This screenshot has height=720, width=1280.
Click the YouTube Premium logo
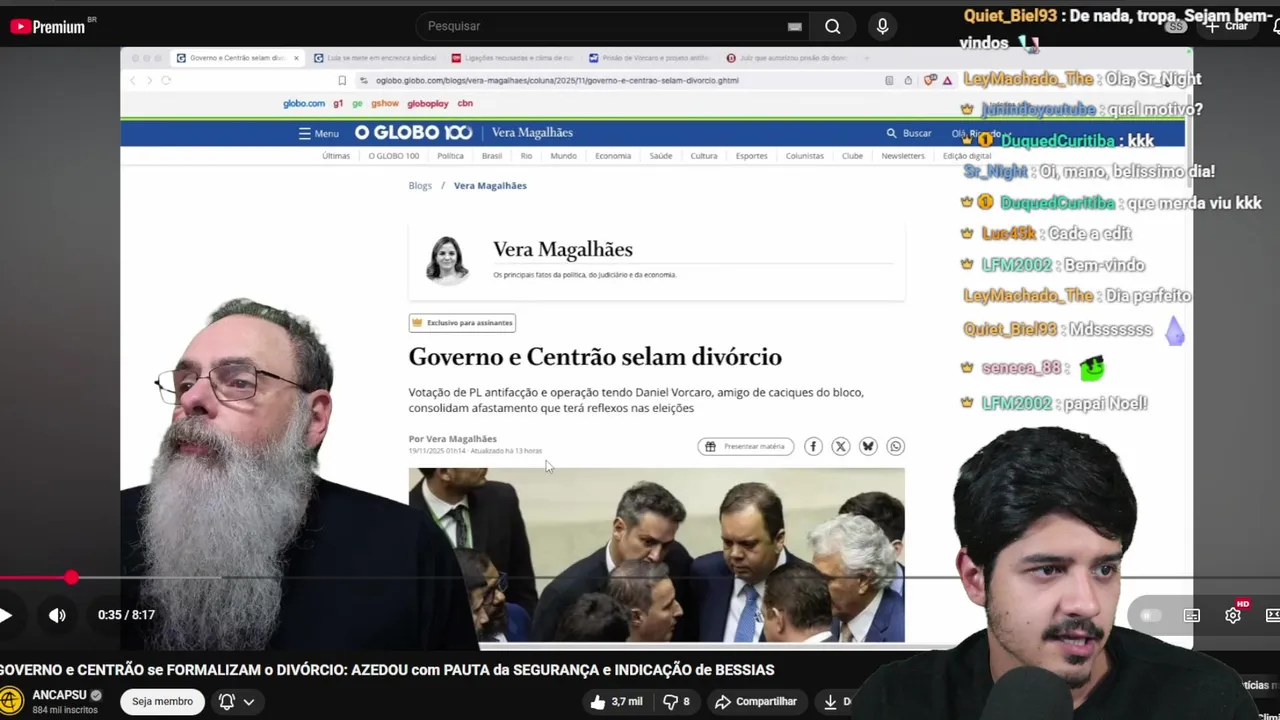pyautogui.click(x=48, y=27)
